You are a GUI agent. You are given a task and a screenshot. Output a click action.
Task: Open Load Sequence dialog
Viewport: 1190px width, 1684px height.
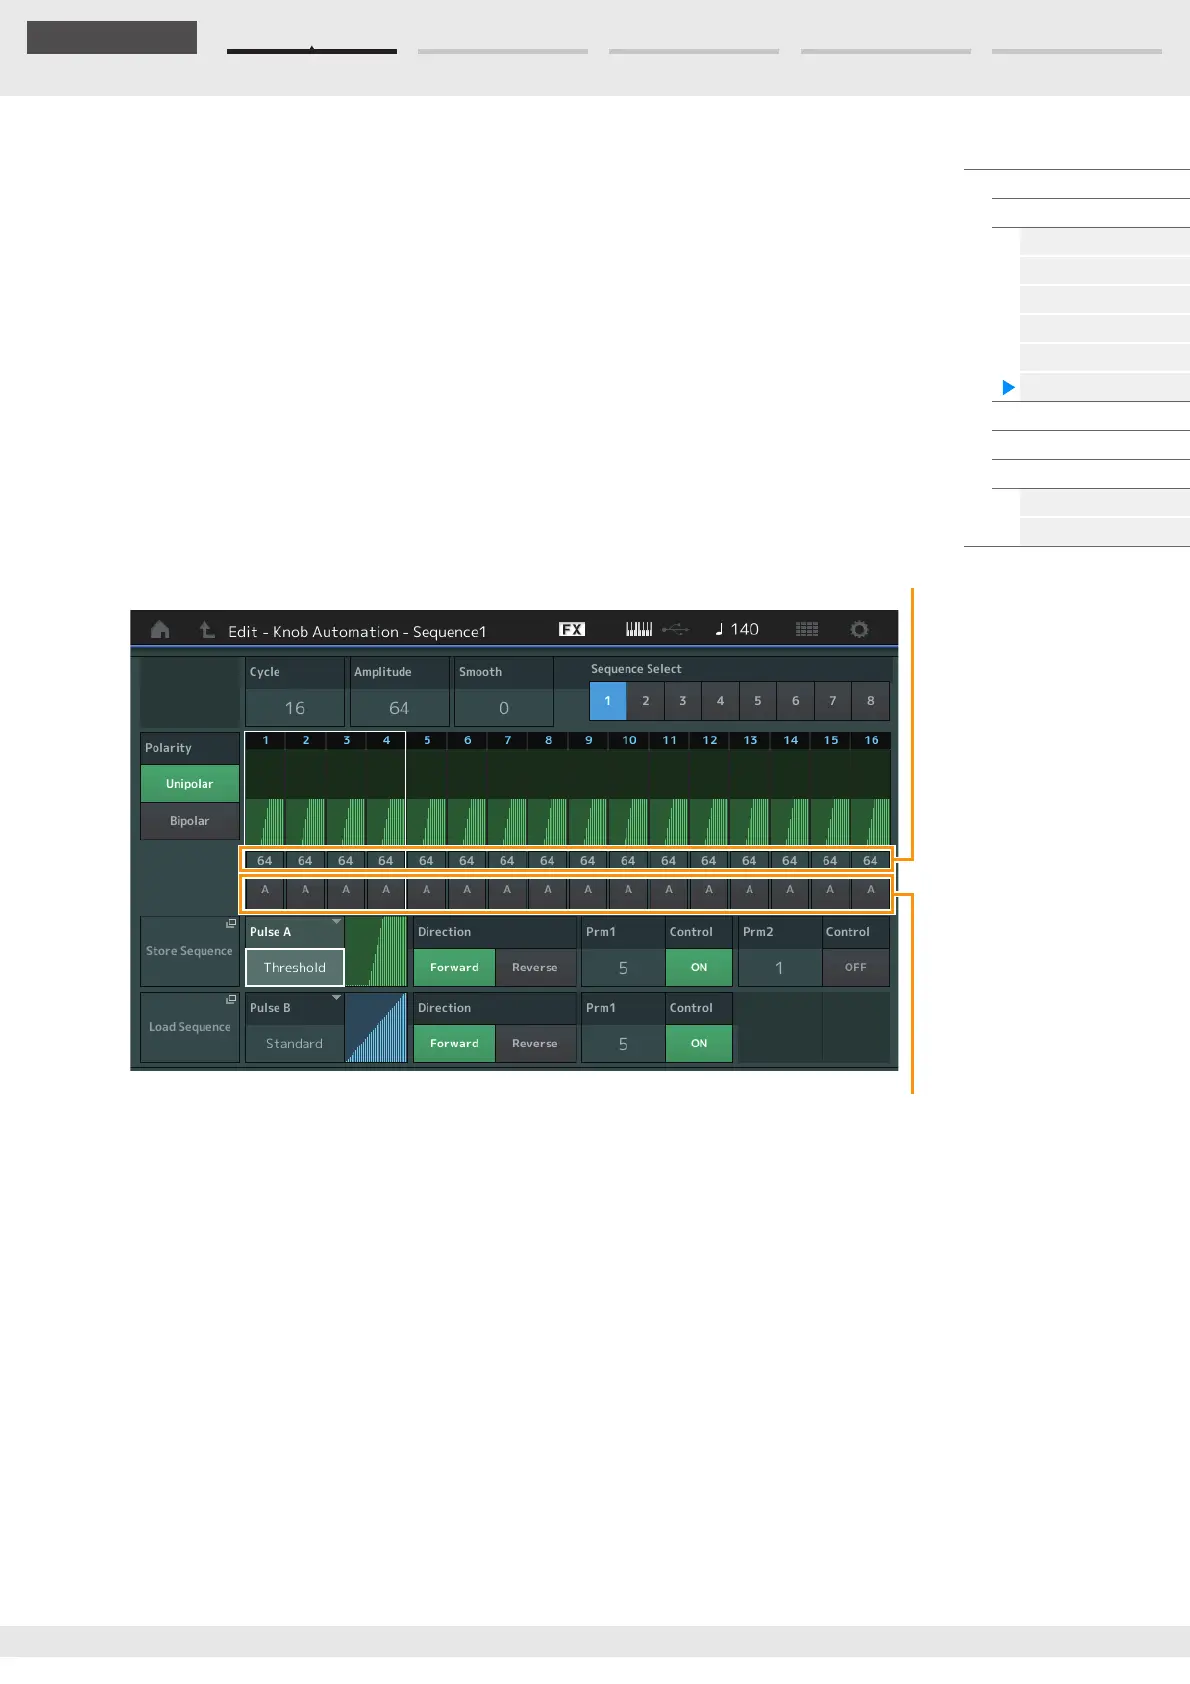190,1027
